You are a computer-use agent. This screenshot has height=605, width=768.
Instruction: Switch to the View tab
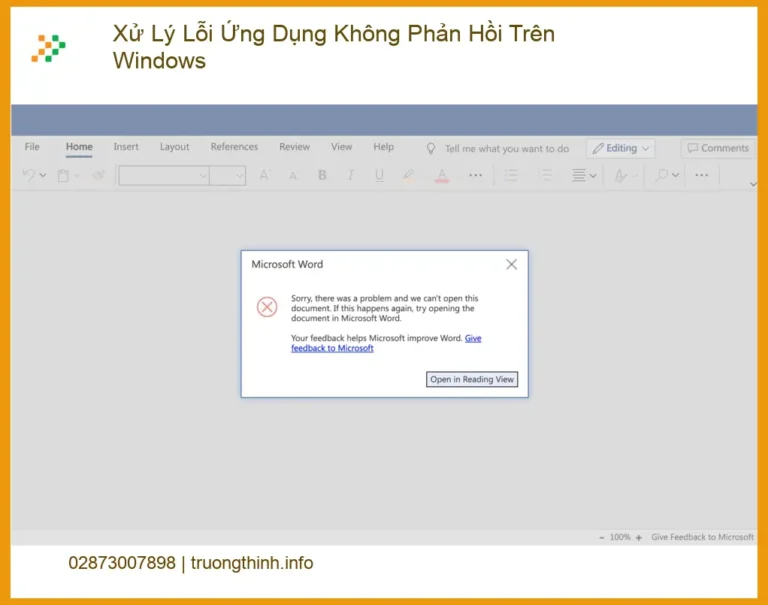pos(341,146)
